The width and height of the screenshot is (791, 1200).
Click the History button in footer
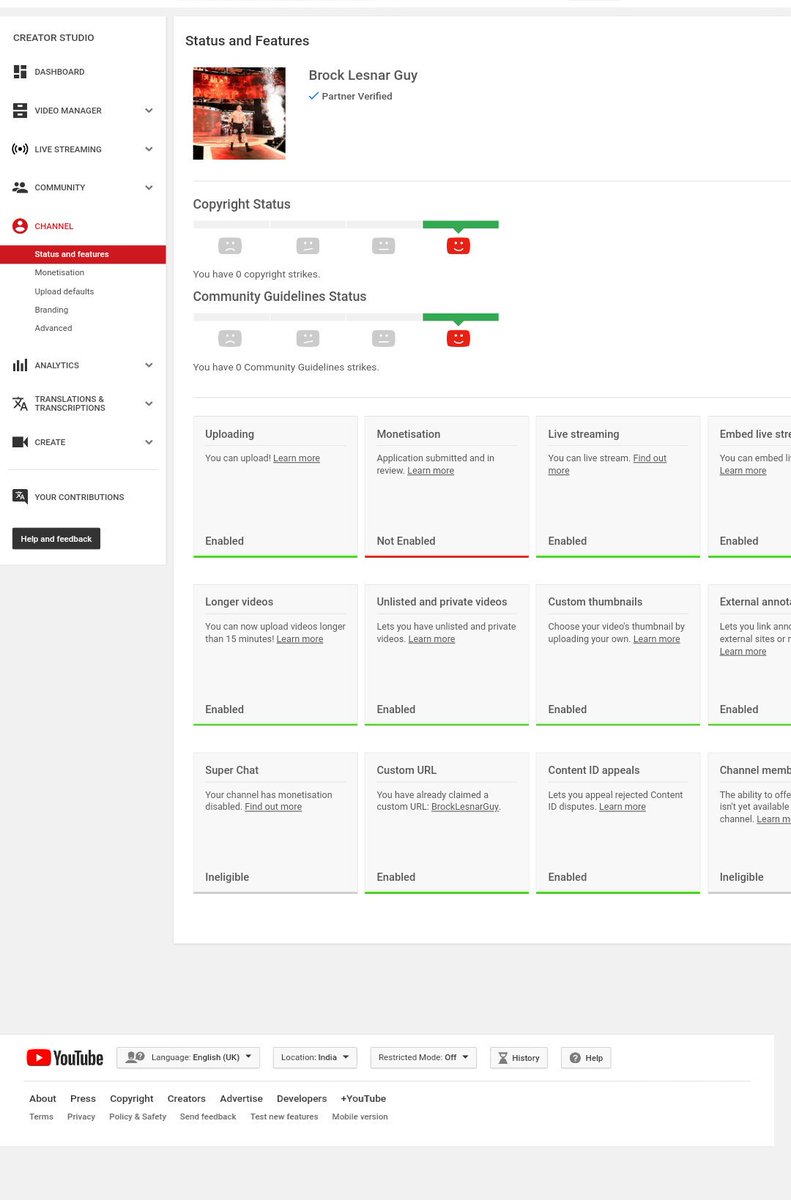pos(519,1058)
